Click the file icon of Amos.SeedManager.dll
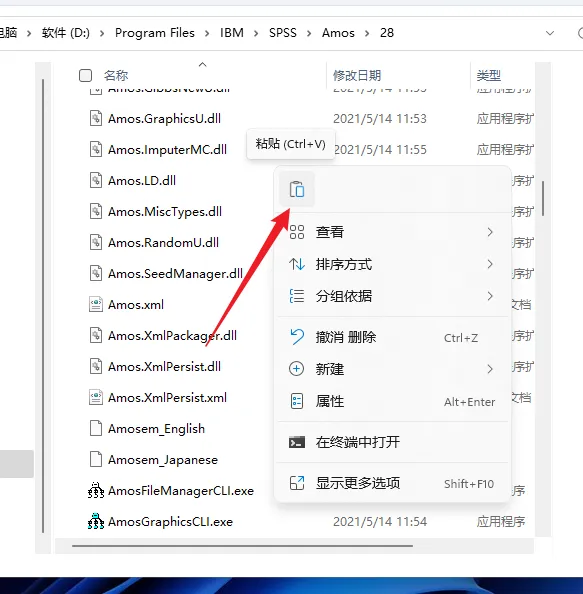The image size is (583, 594). tap(96, 273)
